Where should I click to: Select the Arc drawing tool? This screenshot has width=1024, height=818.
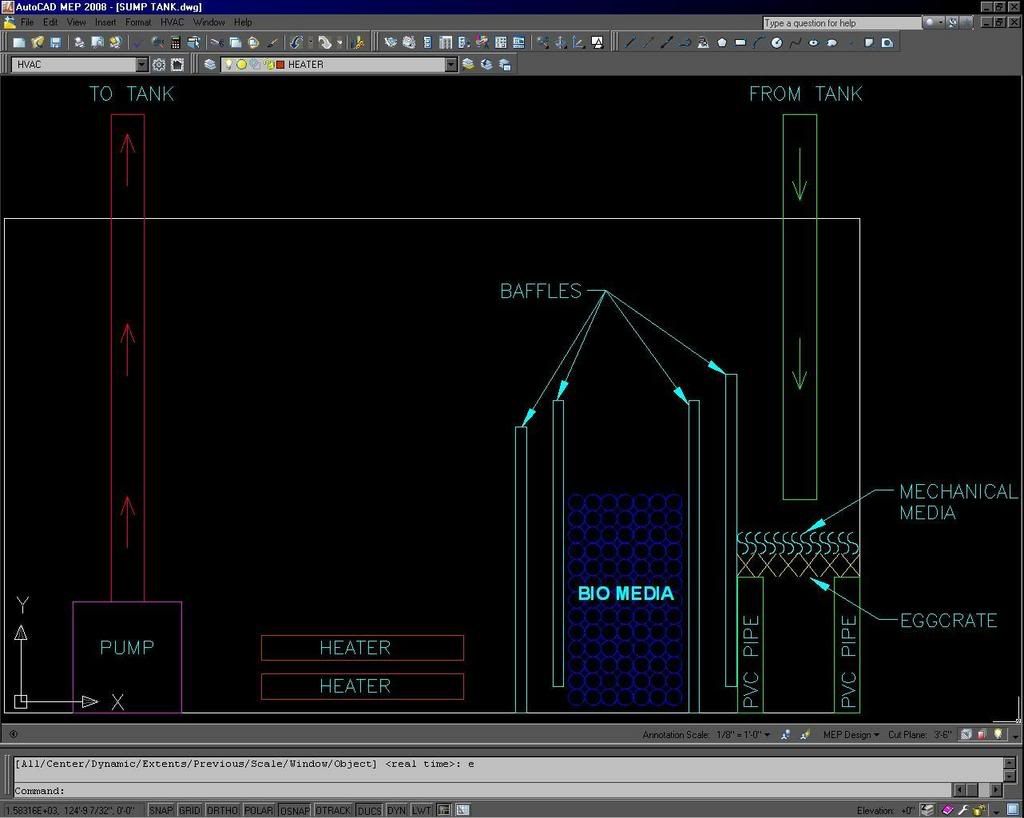[x=758, y=42]
